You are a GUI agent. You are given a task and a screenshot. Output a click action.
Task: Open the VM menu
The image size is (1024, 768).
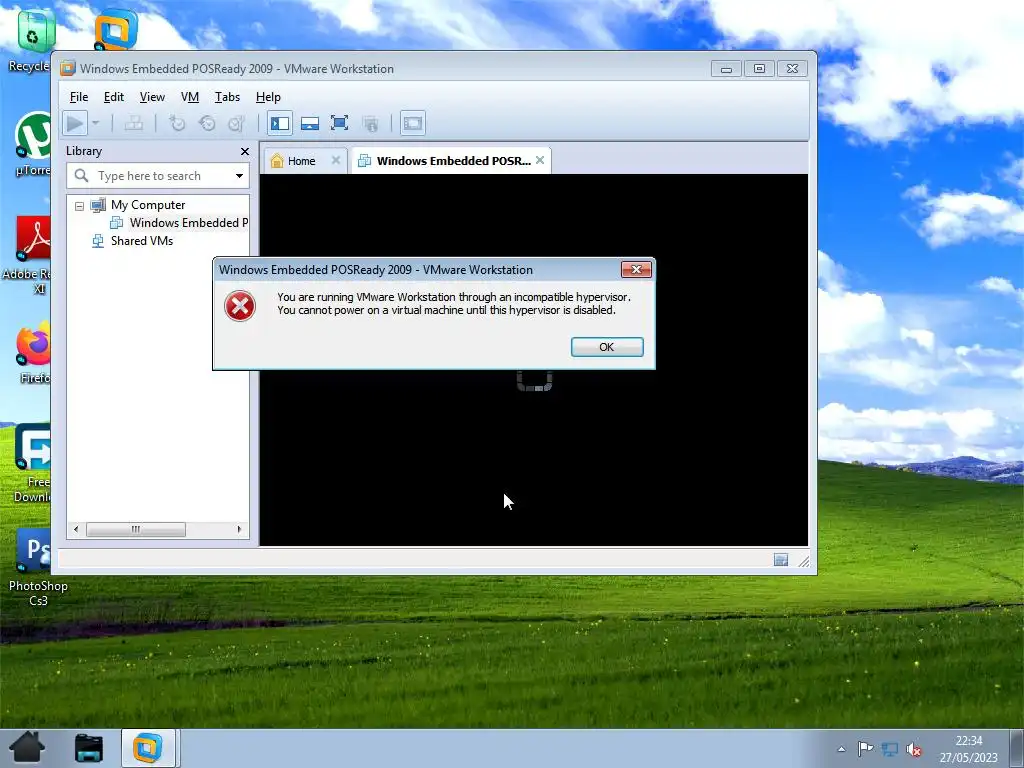(190, 97)
